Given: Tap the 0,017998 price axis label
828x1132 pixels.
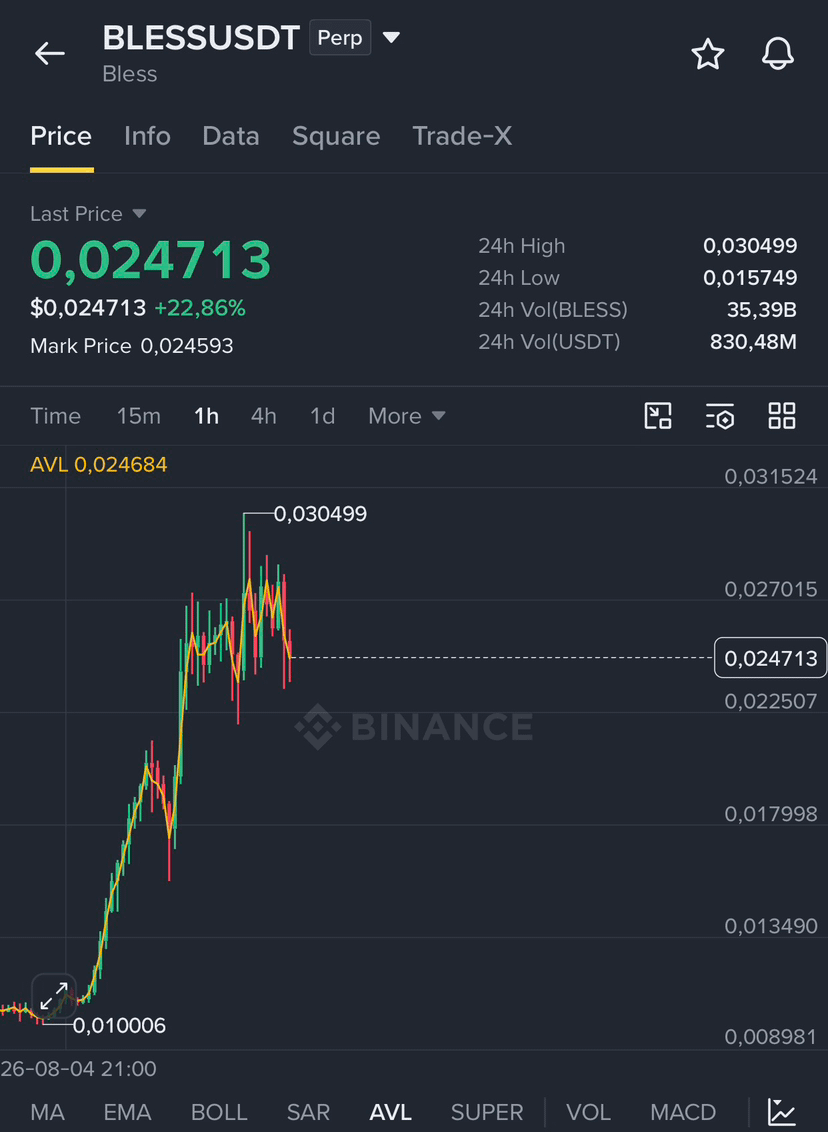Looking at the screenshot, I should [771, 814].
